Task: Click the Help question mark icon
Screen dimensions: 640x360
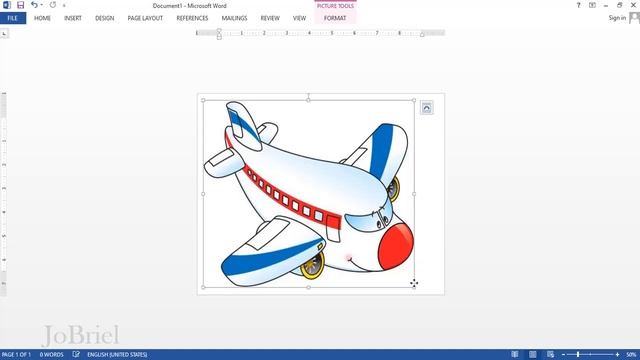Action: click(578, 5)
